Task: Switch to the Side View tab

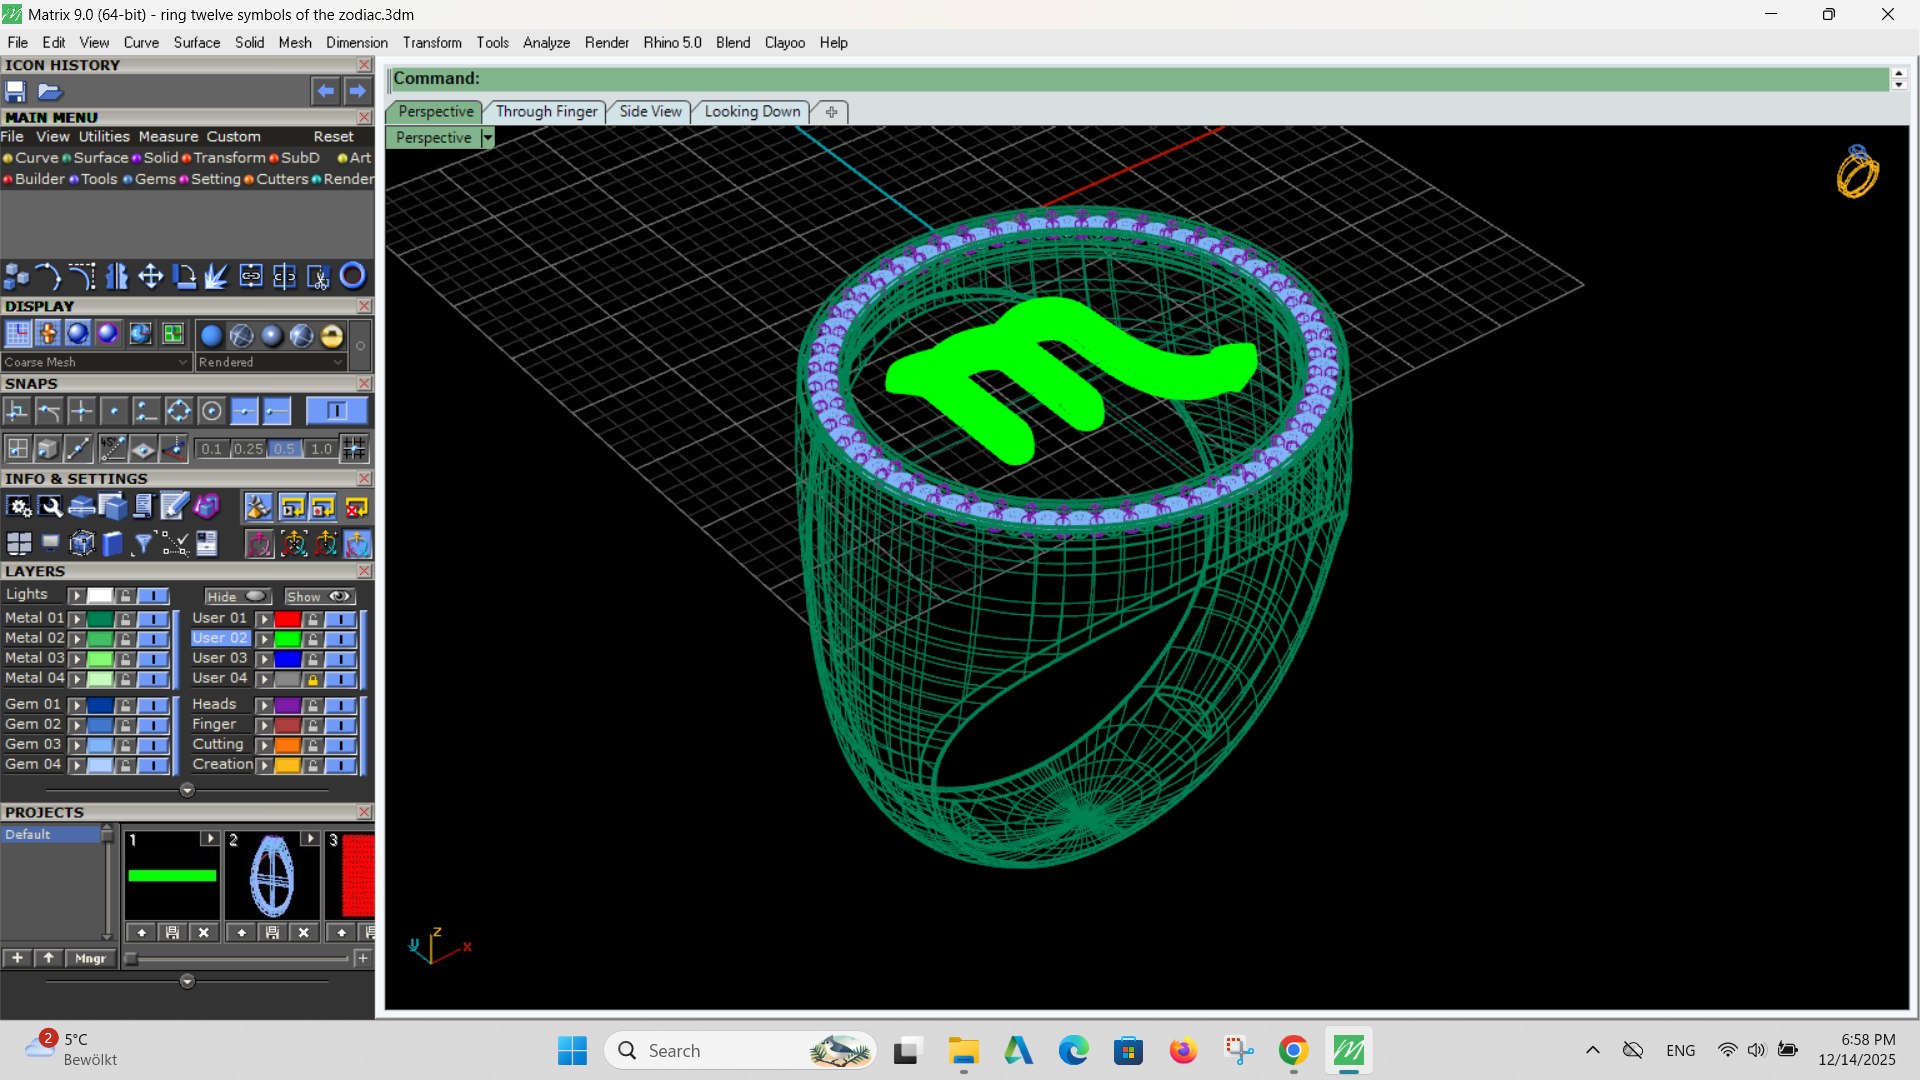Action: point(650,111)
